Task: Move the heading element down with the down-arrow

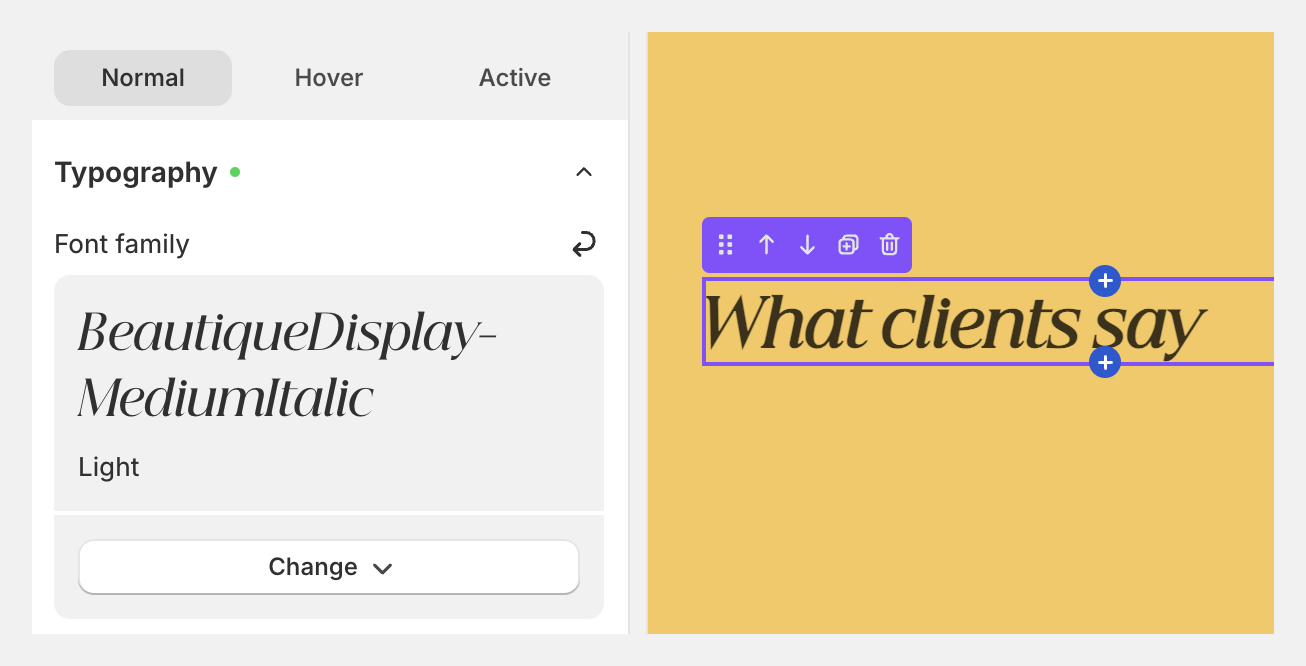Action: click(807, 245)
